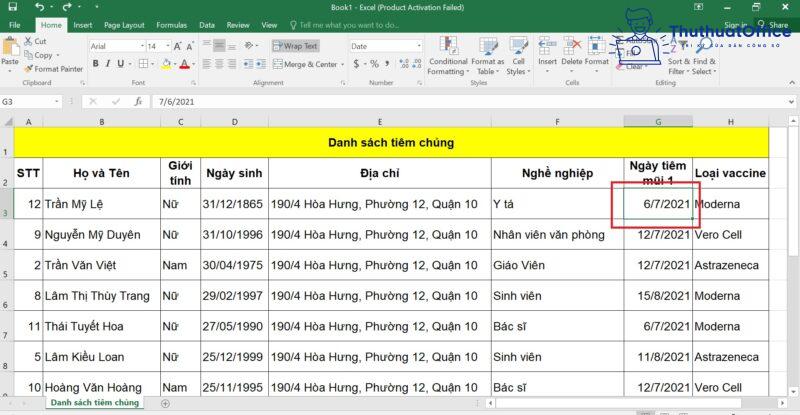800x415 pixels.
Task: Toggle Underline formatting
Action: coord(120,64)
